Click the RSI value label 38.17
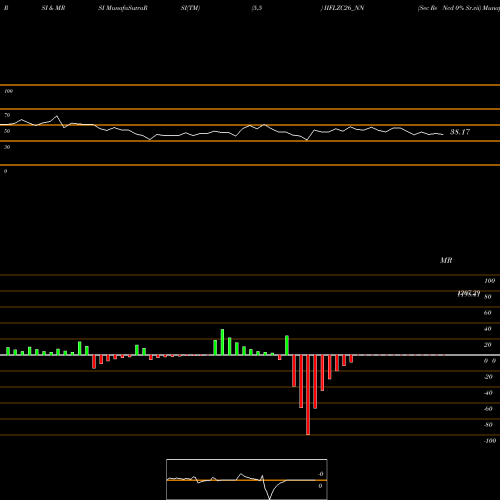 pyautogui.click(x=460, y=132)
